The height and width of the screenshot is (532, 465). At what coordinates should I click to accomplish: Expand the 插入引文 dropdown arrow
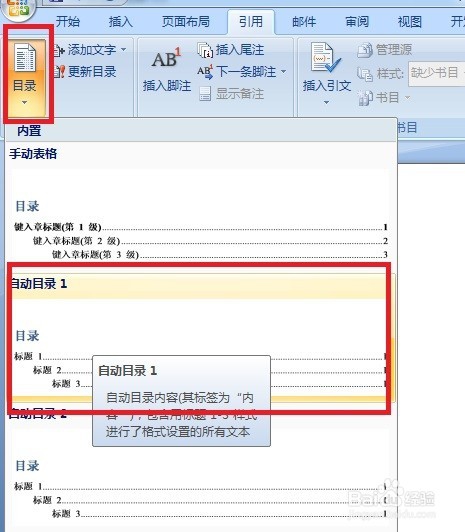[326, 102]
